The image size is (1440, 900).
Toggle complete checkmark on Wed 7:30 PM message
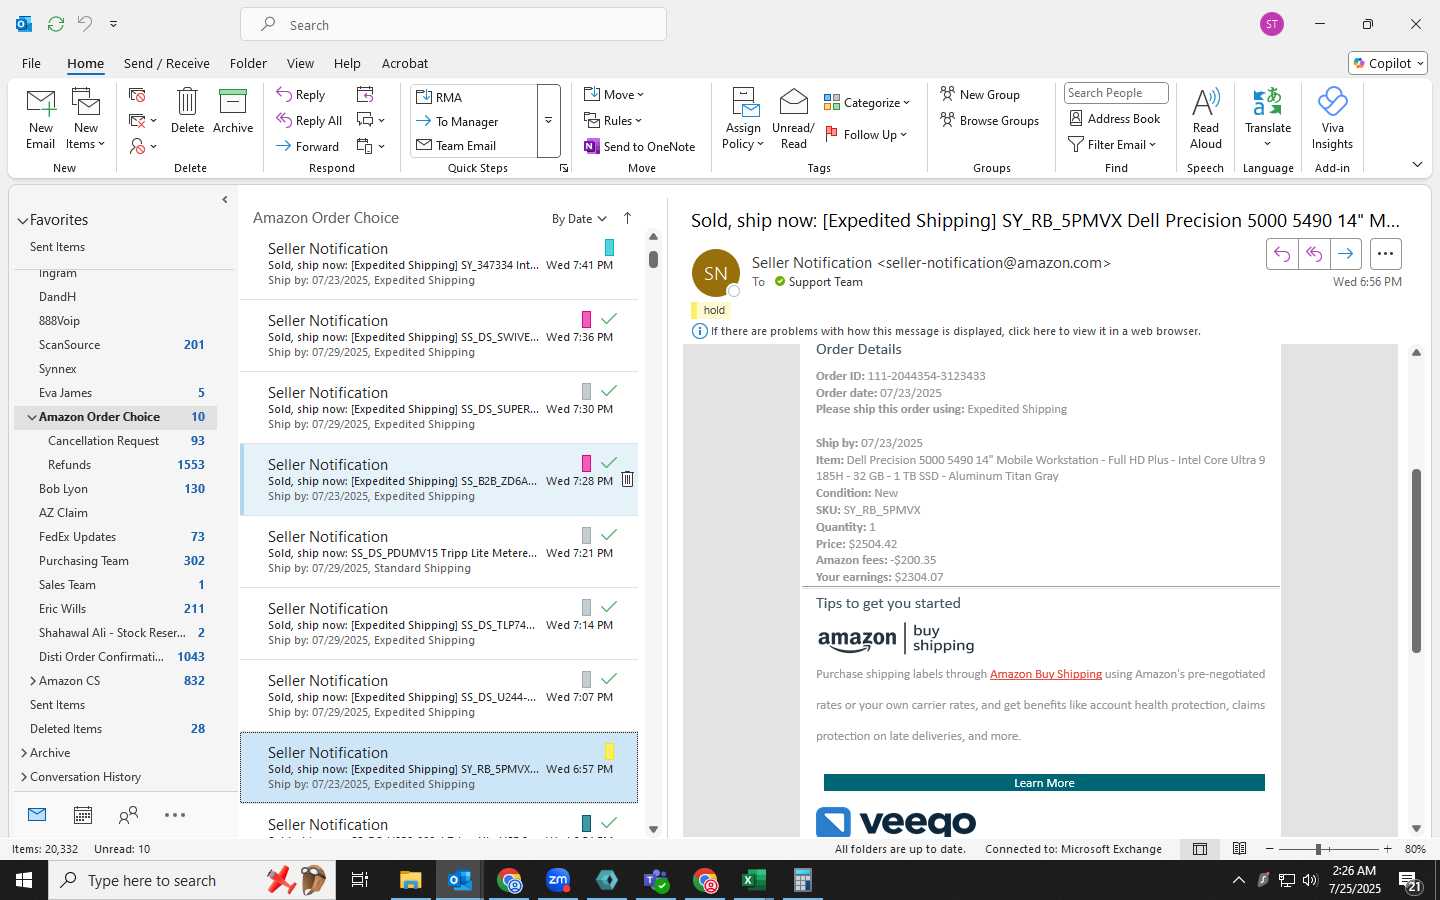point(608,391)
